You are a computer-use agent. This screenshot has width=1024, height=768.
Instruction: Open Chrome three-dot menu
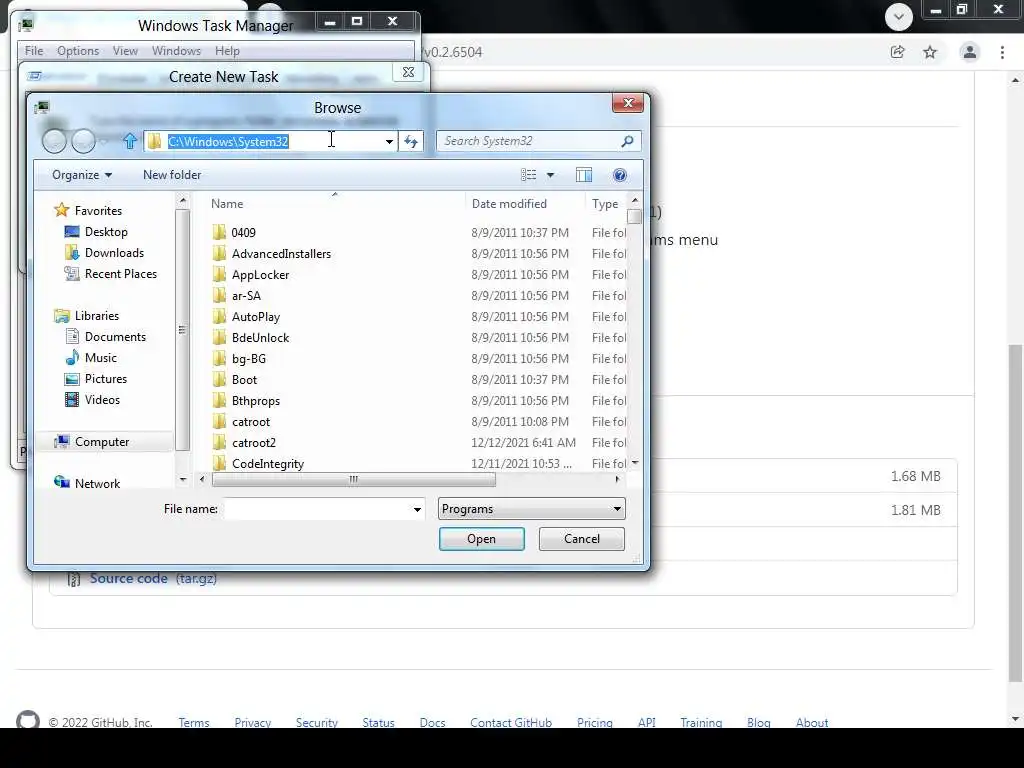click(1002, 52)
